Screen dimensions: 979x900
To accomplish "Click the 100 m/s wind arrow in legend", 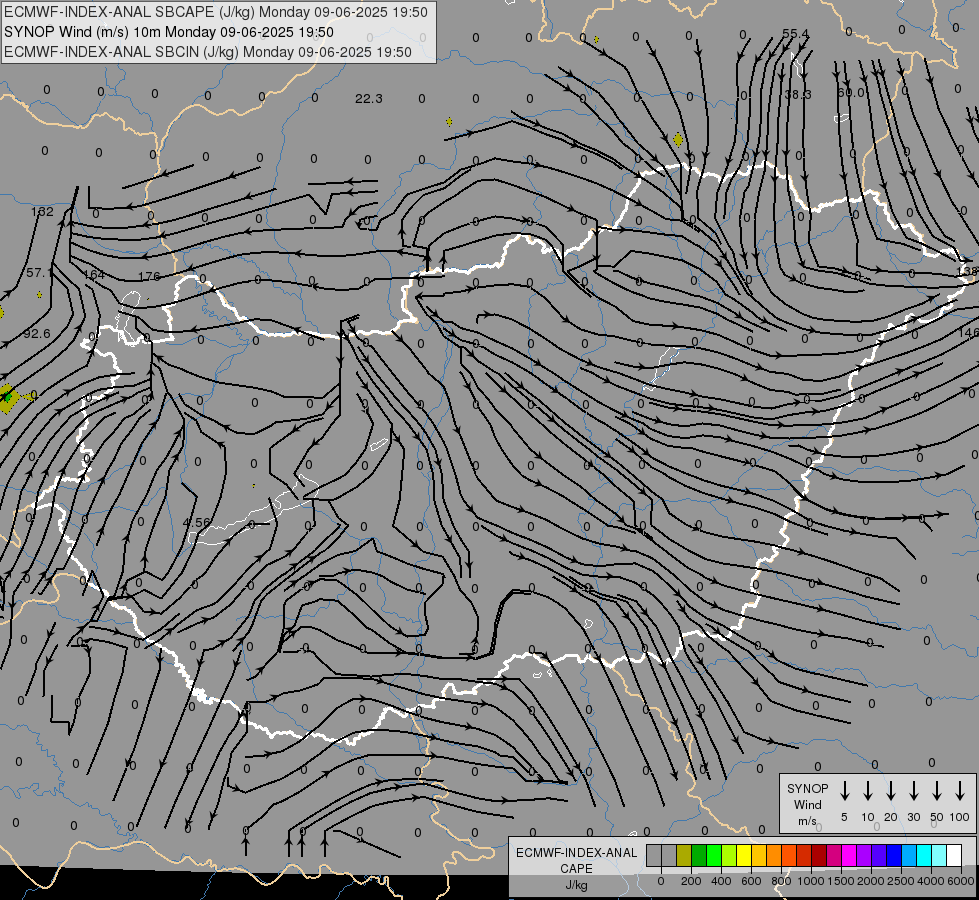I will [x=960, y=791].
